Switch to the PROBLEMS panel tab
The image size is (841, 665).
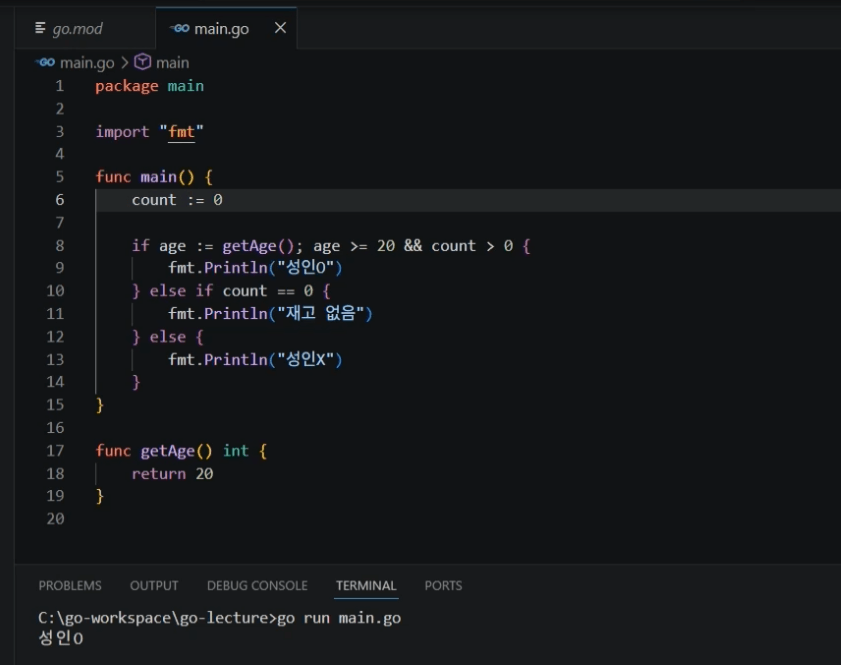point(70,586)
